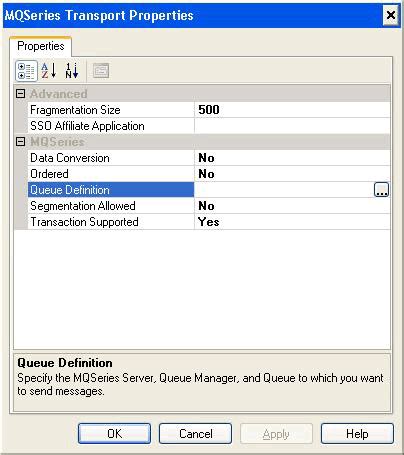The height and width of the screenshot is (455, 404).
Task: Open the Queue Definition ellipsis button
Action: tap(381, 190)
